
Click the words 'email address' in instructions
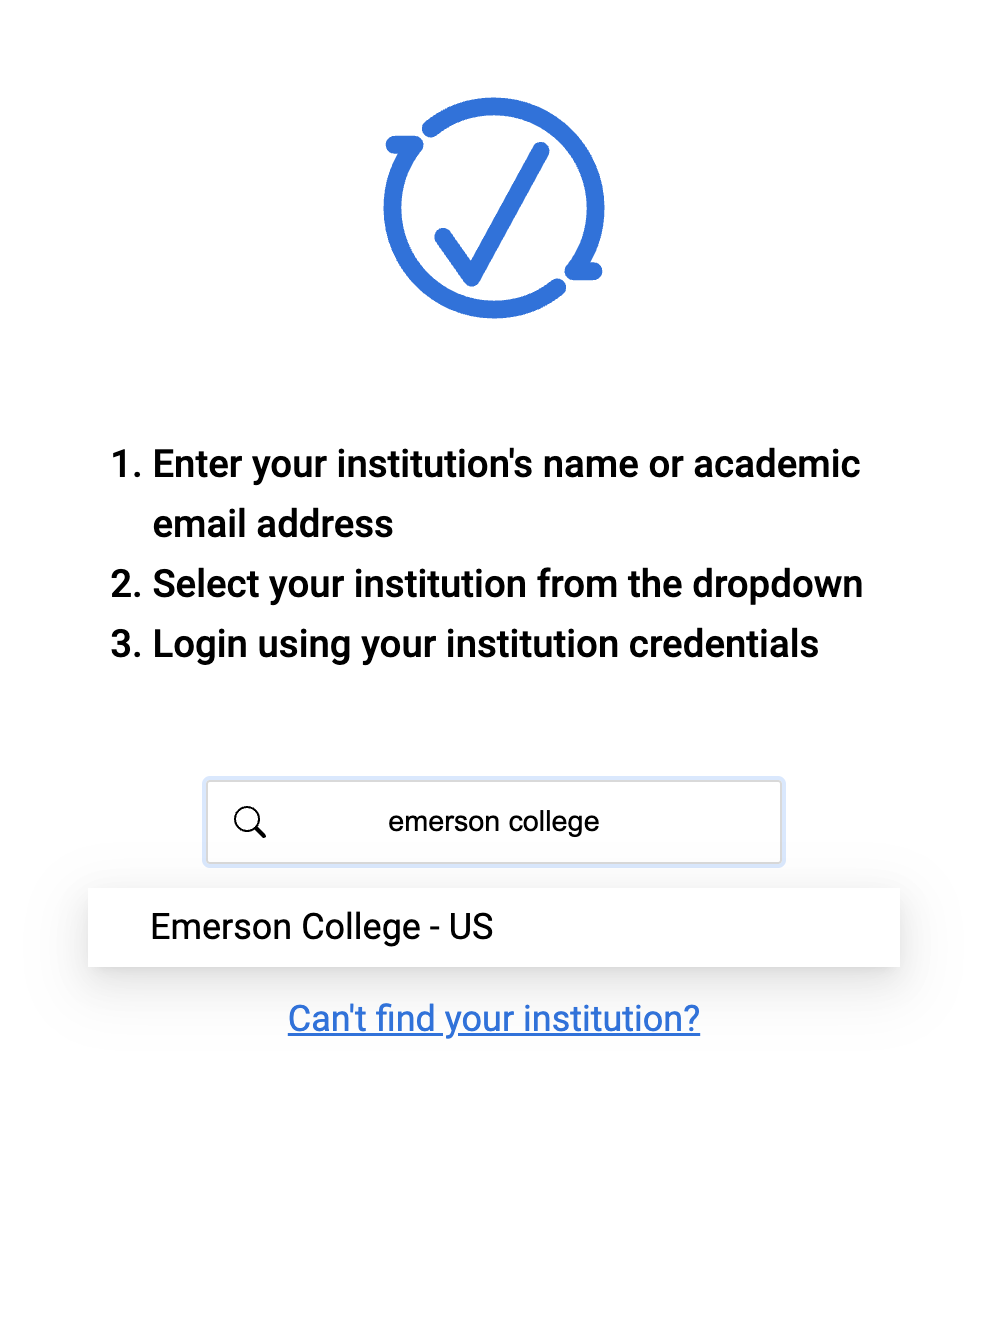(273, 524)
